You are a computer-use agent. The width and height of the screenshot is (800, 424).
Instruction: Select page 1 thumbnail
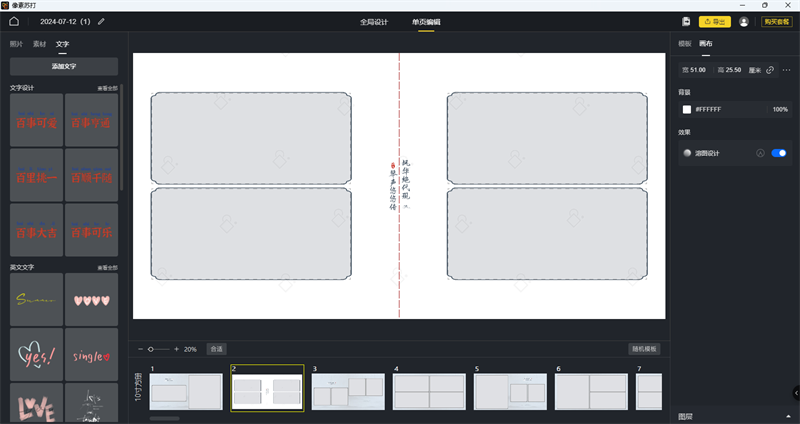[x=186, y=391]
